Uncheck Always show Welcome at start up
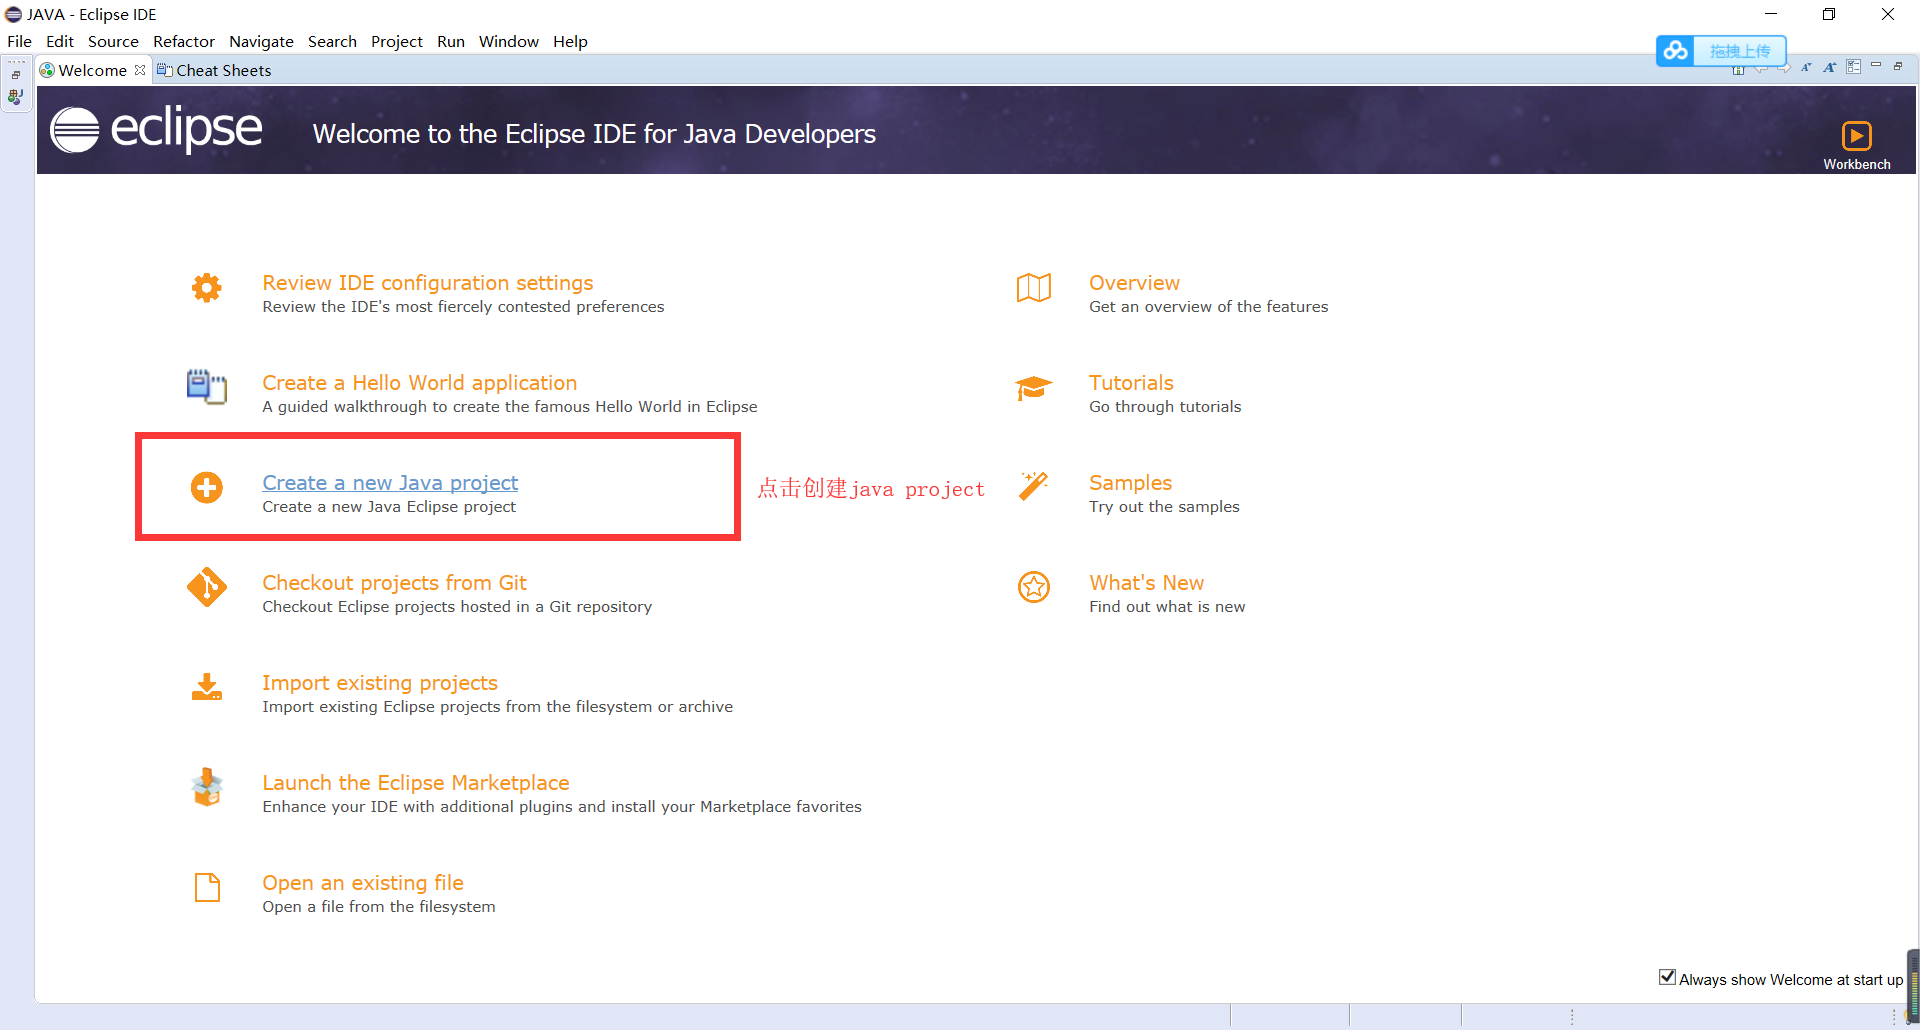This screenshot has width=1920, height=1030. pyautogui.click(x=1667, y=977)
